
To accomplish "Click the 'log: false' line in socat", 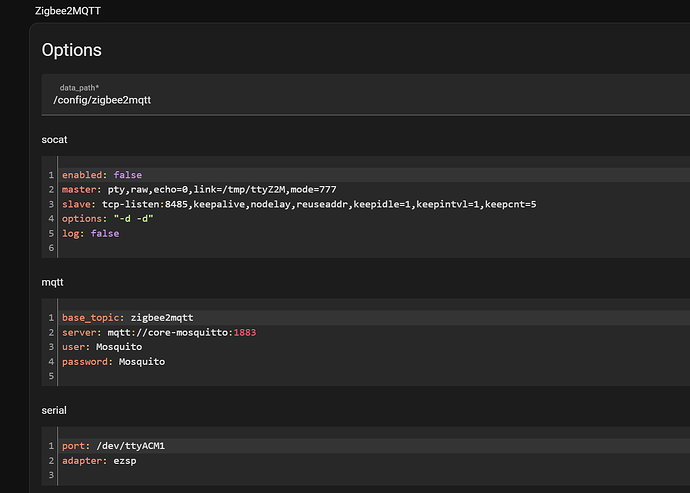I will point(90,233).
